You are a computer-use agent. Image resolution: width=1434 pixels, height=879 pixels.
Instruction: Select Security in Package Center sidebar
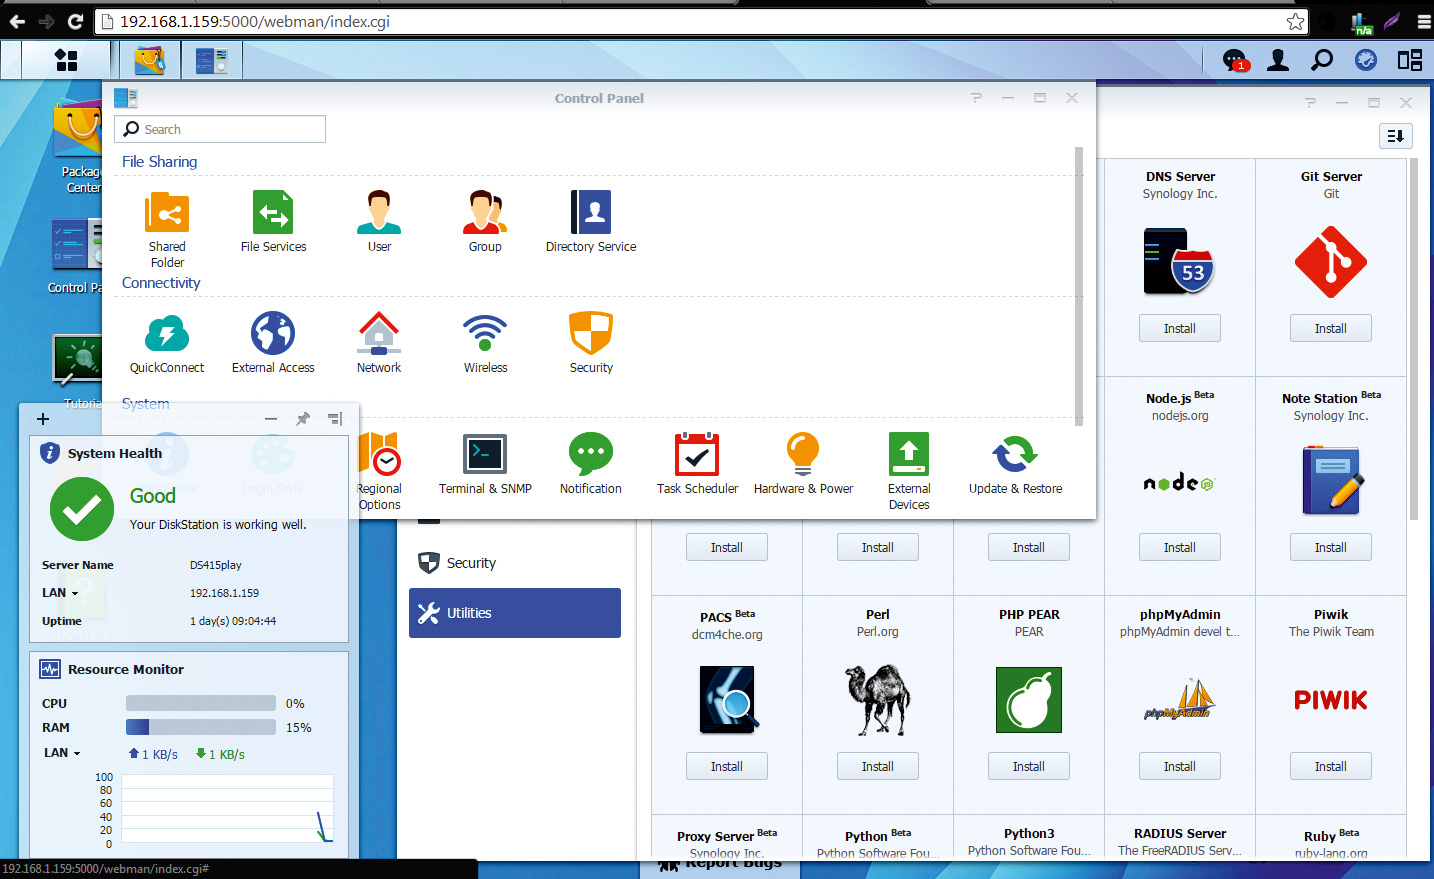click(x=515, y=563)
